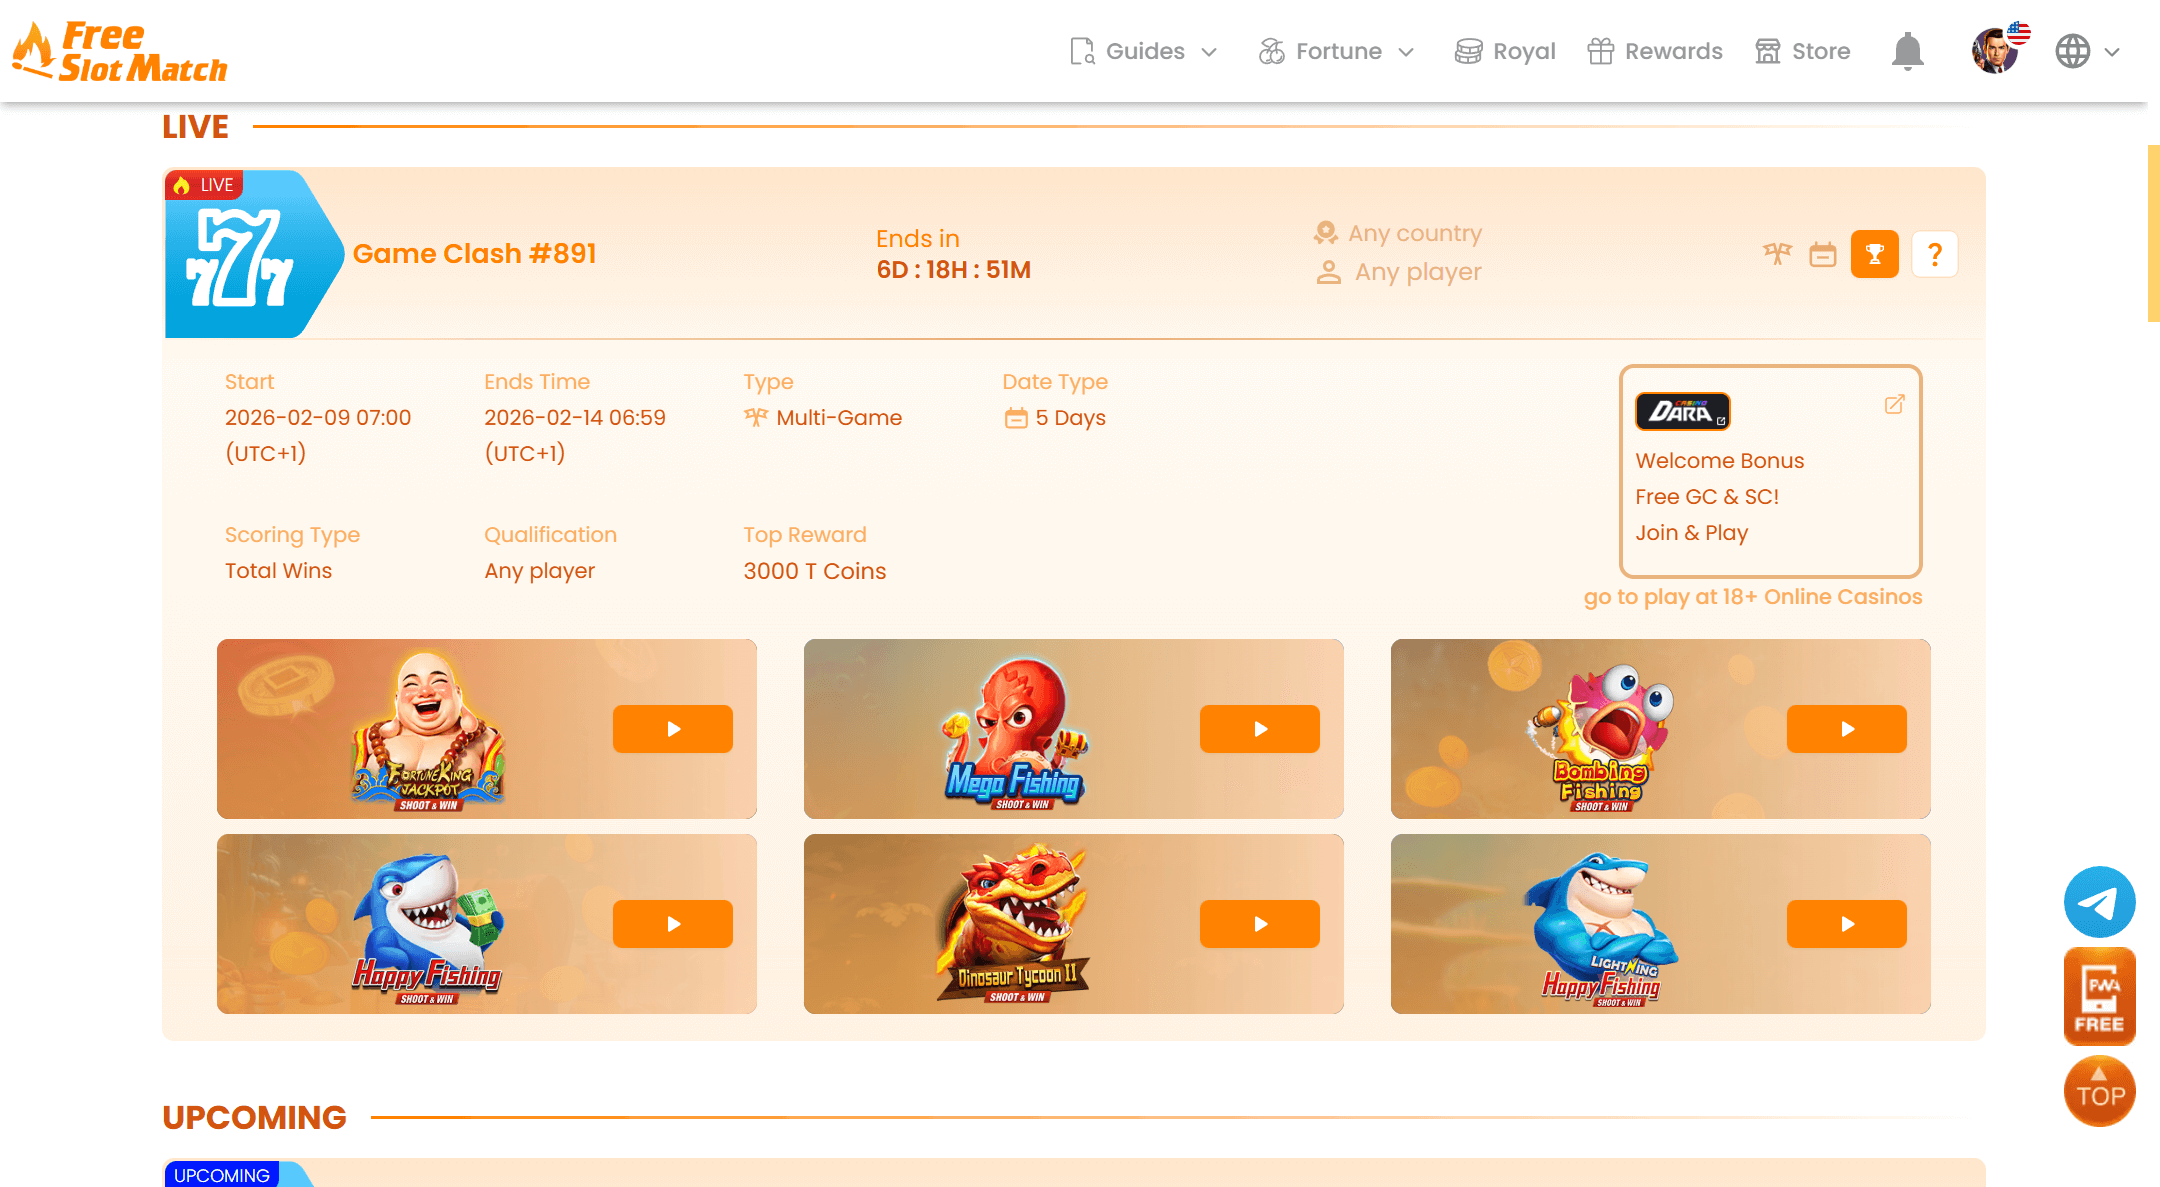Expand the Guides dropdown menu

point(1143,51)
